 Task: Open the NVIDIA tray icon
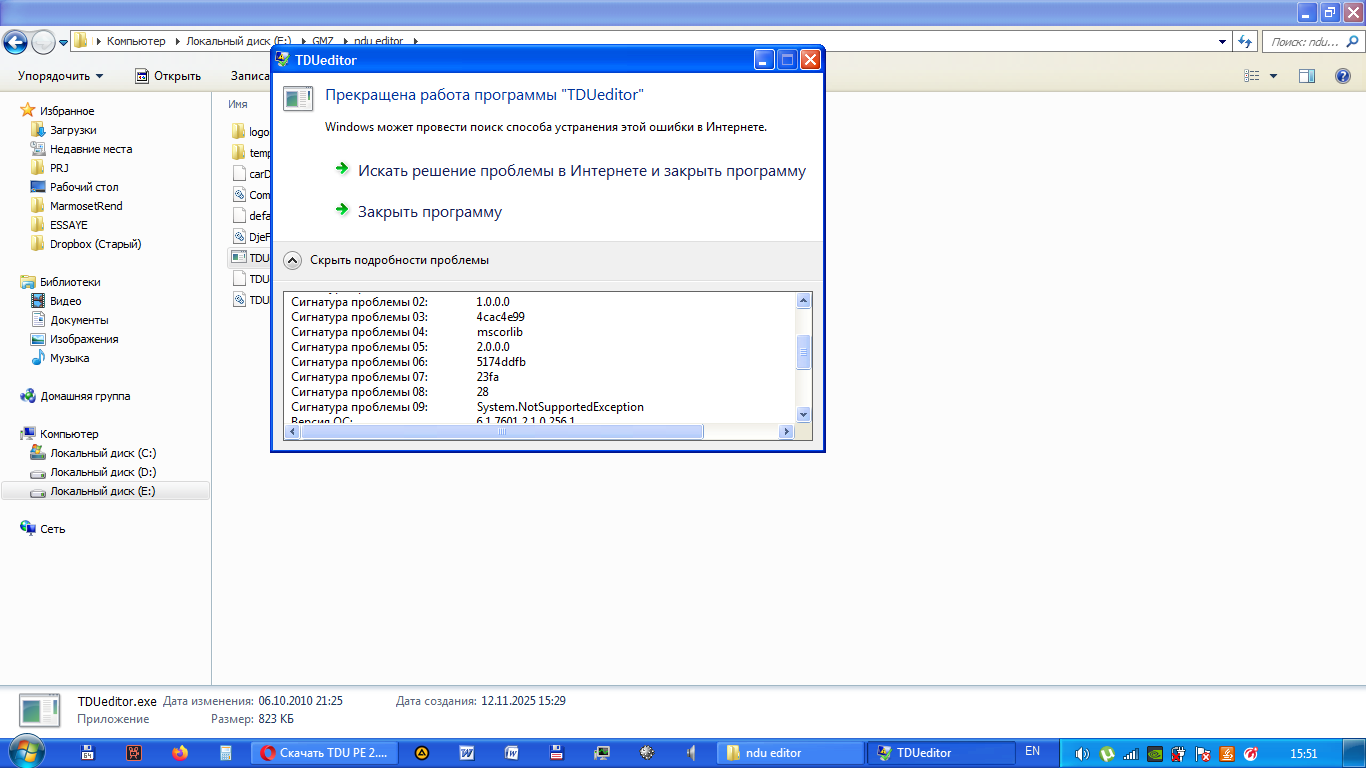click(x=1155, y=753)
